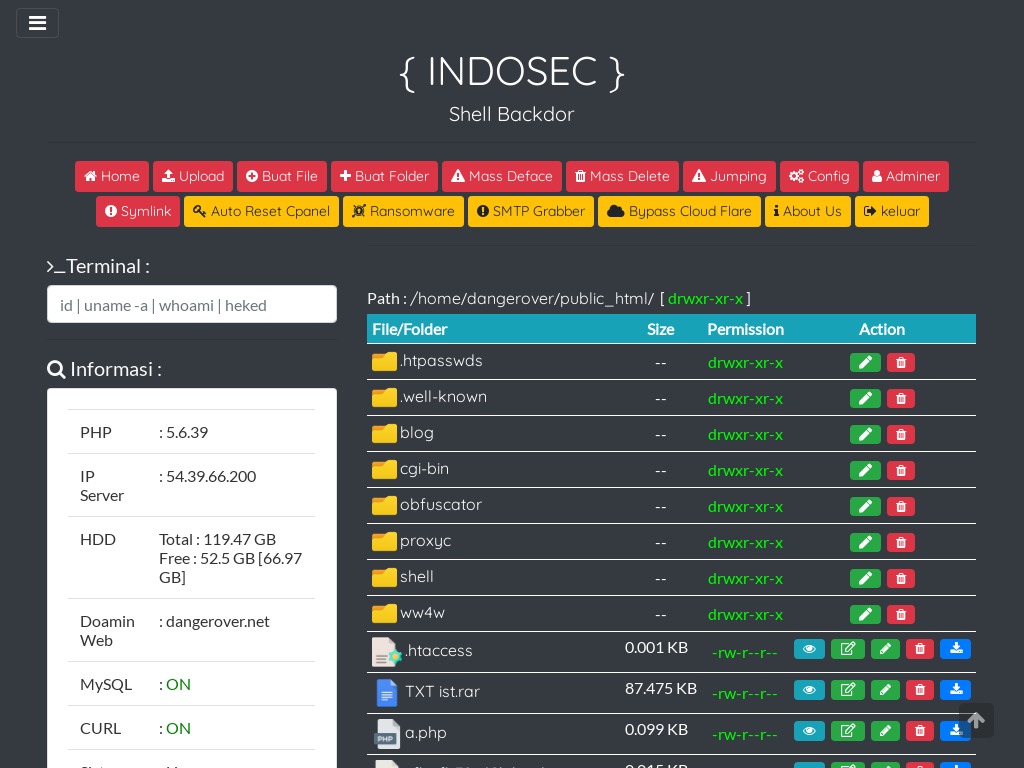1024x768 pixels.
Task: Click rename pencil icon for .well-known folder
Action: point(865,398)
